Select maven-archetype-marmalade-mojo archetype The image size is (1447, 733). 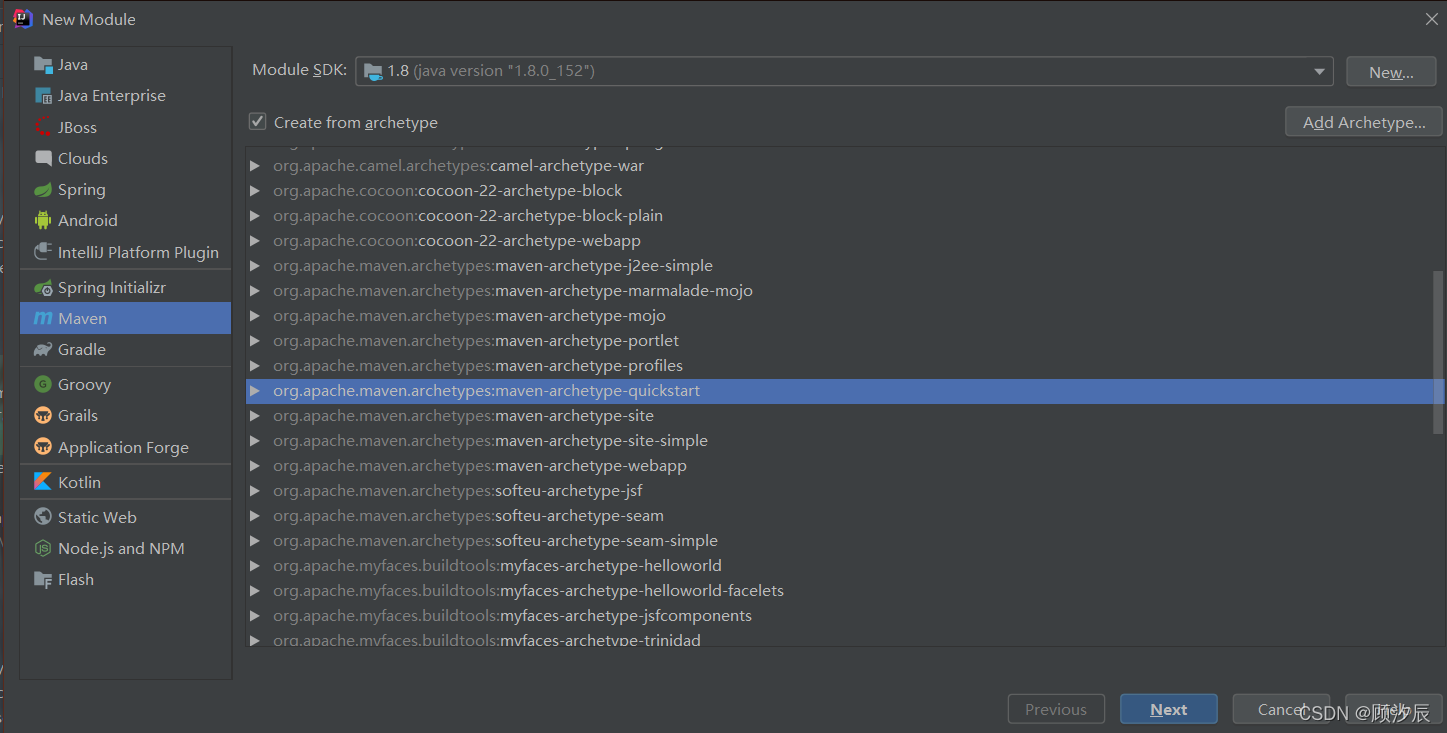pos(845,291)
